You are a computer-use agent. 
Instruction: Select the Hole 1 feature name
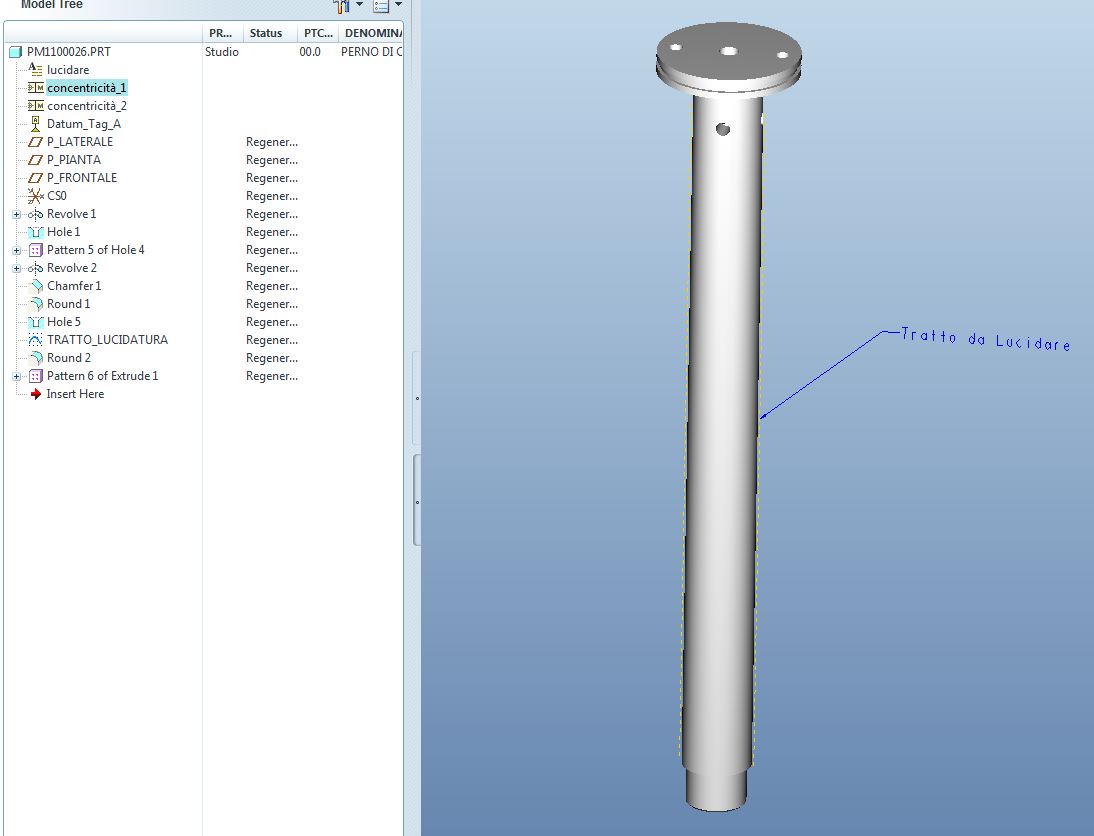(63, 232)
